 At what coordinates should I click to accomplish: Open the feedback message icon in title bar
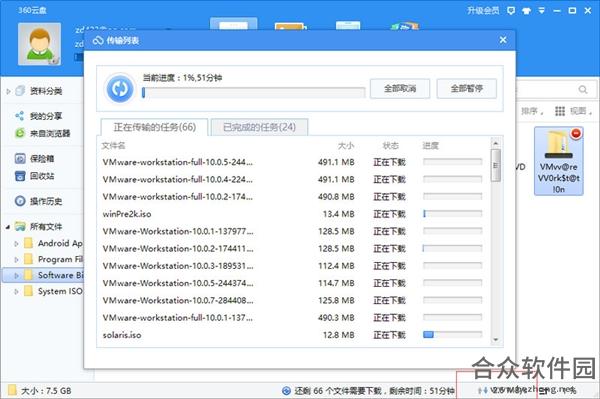click(x=511, y=11)
